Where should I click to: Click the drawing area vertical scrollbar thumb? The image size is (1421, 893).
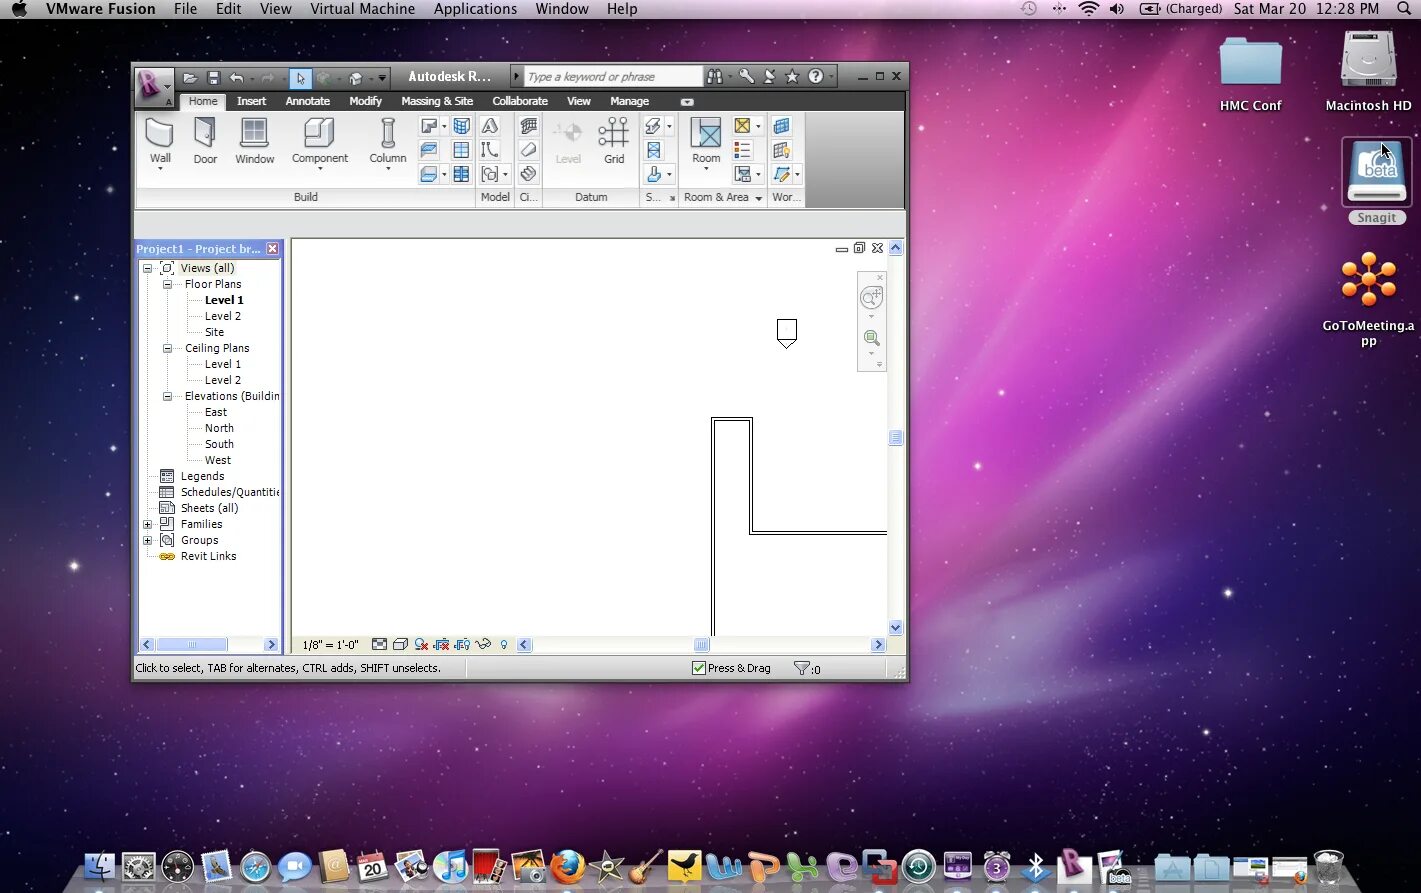coord(896,438)
